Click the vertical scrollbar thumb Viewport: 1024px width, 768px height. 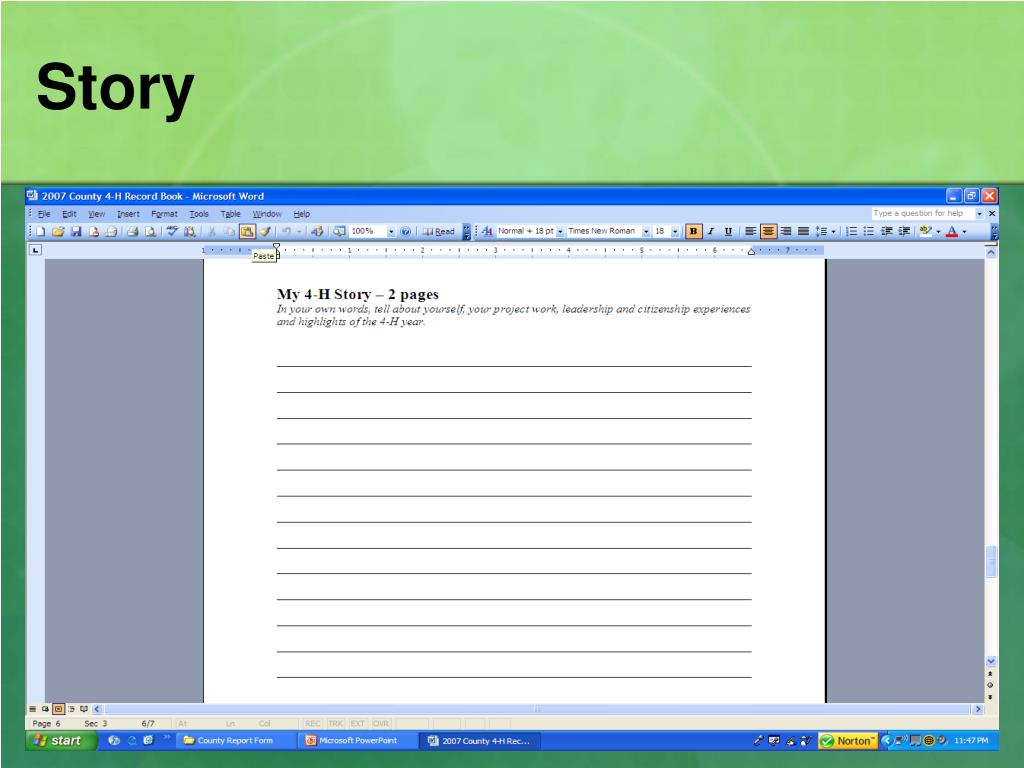tap(991, 561)
